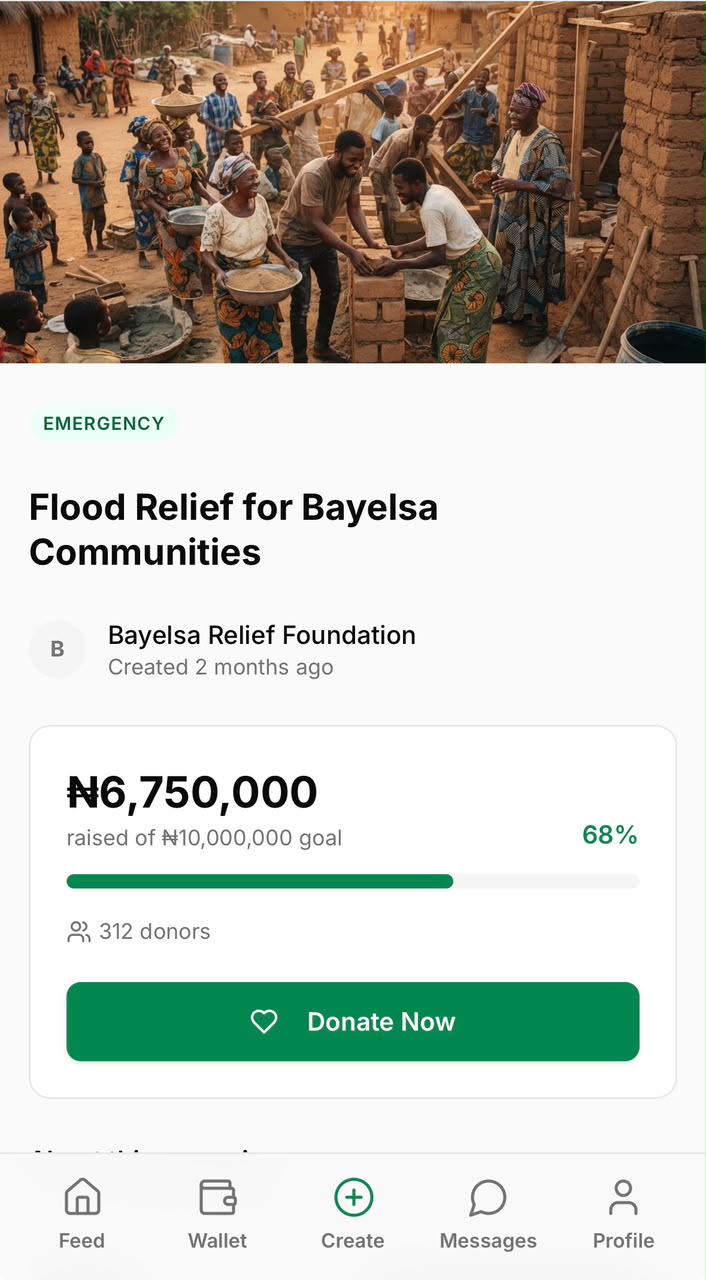Click the Donate Now button
706x1280 pixels.
pyautogui.click(x=353, y=1021)
